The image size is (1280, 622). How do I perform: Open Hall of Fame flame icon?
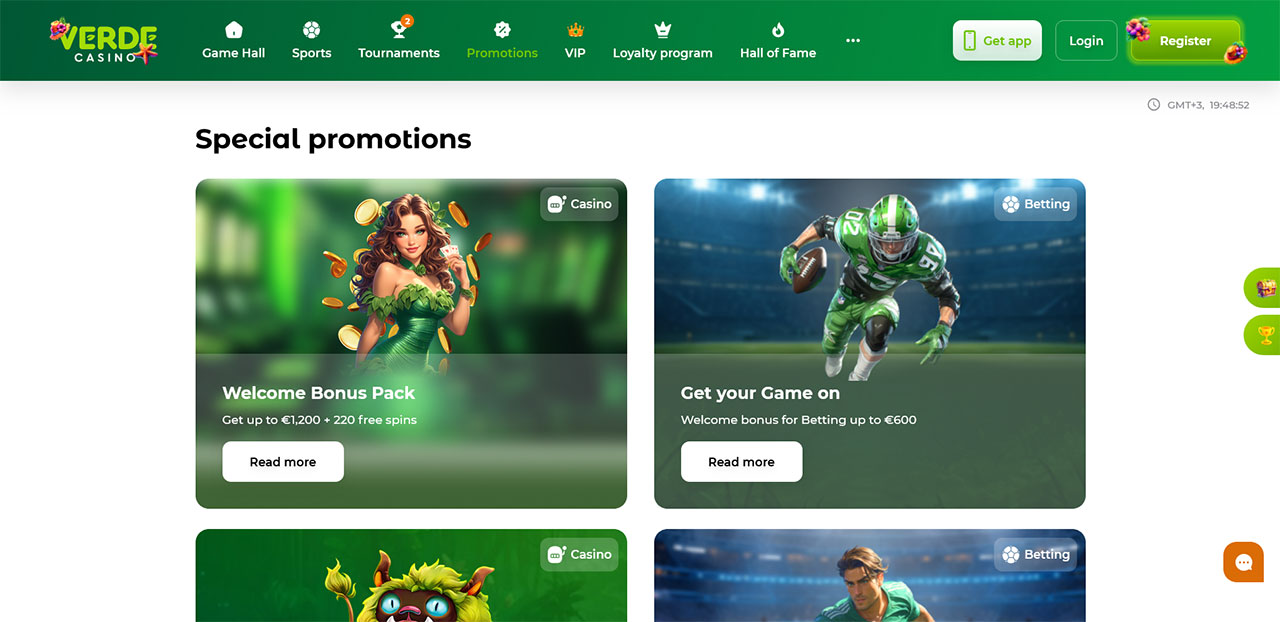[778, 29]
